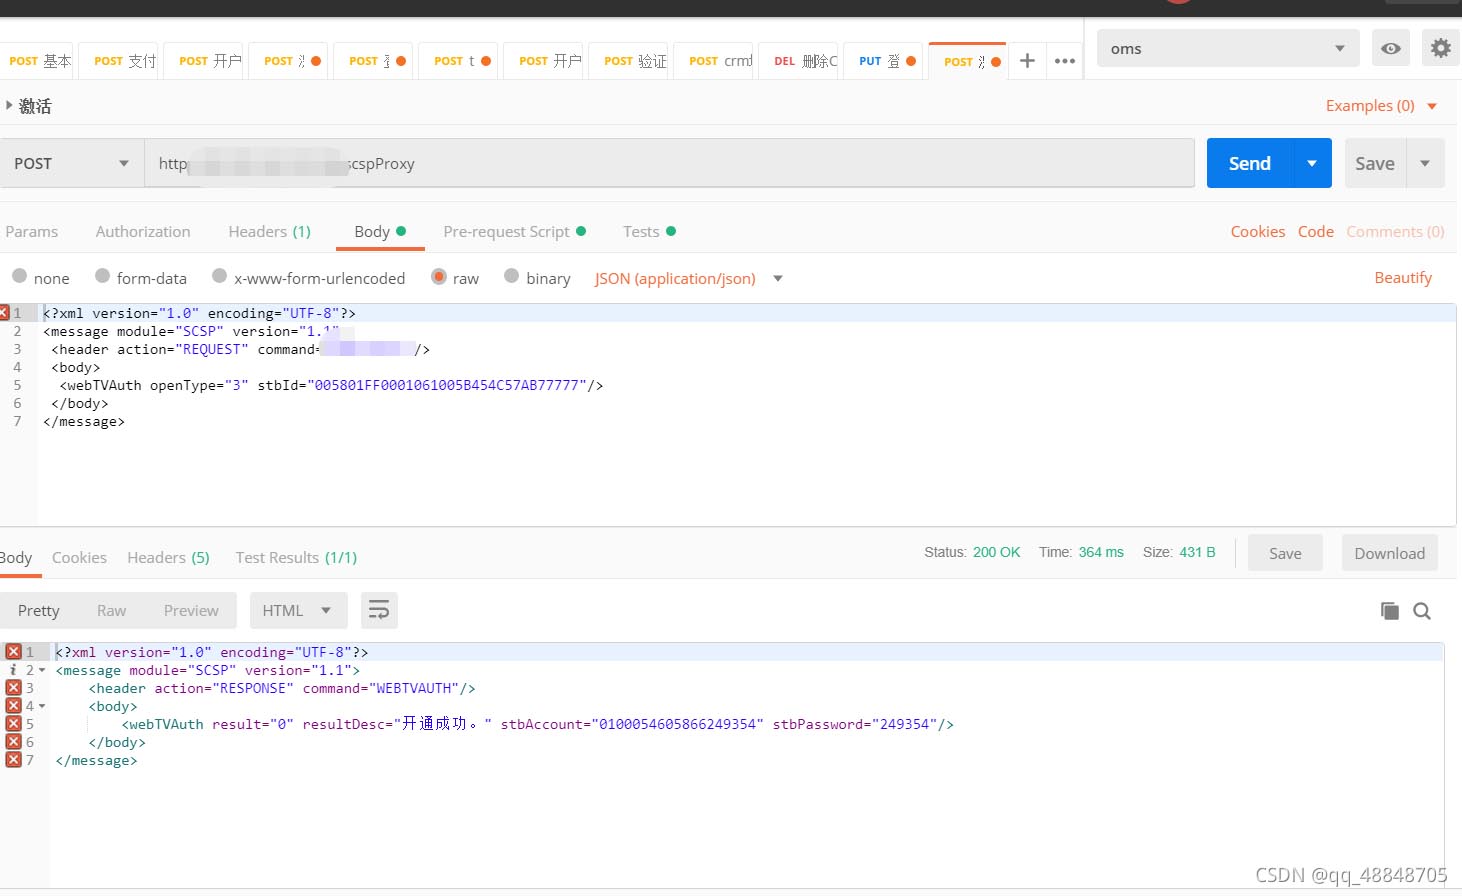
Task: Select x-www-form-urlencoded body type
Action: click(220, 276)
